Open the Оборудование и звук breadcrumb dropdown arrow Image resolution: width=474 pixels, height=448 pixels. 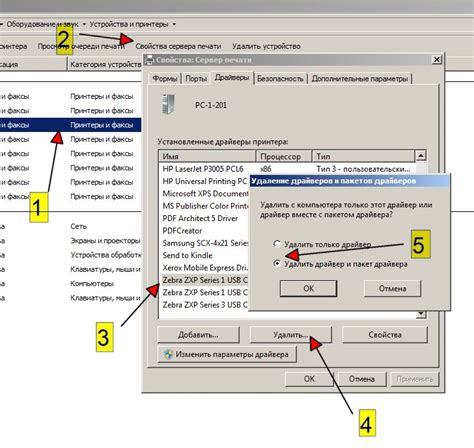pyautogui.click(x=84, y=24)
